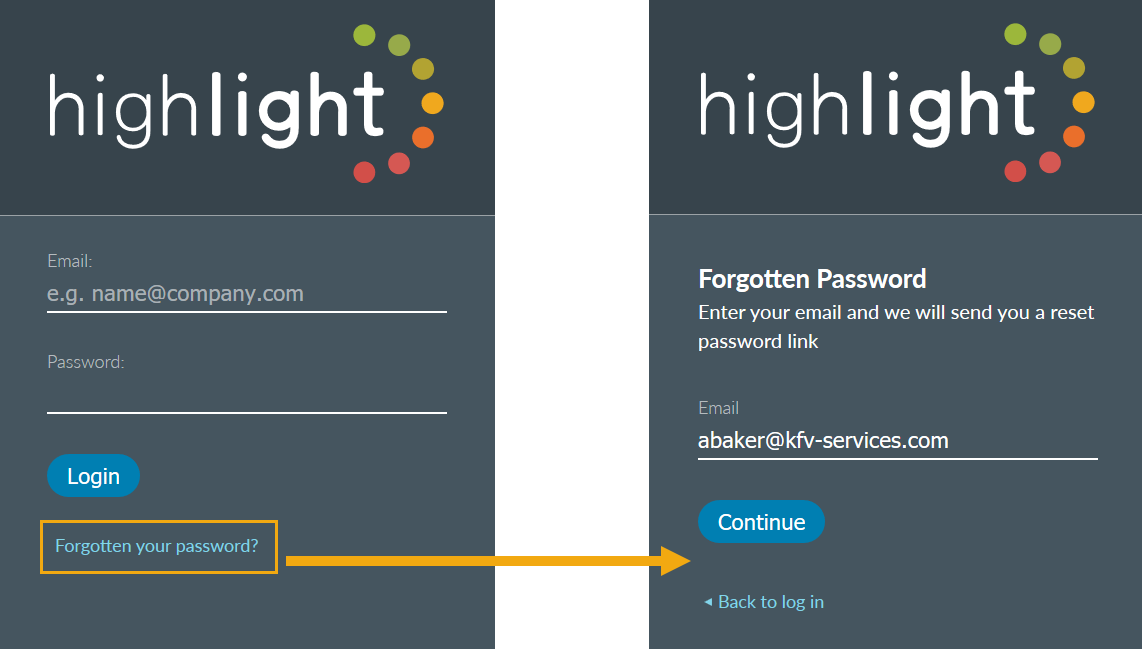The width and height of the screenshot is (1142, 649).
Task: Click bottom-most red dot in right logo
Action: pyautogui.click(x=1015, y=171)
